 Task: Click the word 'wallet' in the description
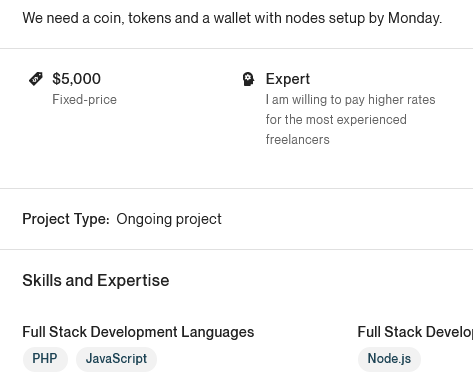pyautogui.click(x=232, y=18)
